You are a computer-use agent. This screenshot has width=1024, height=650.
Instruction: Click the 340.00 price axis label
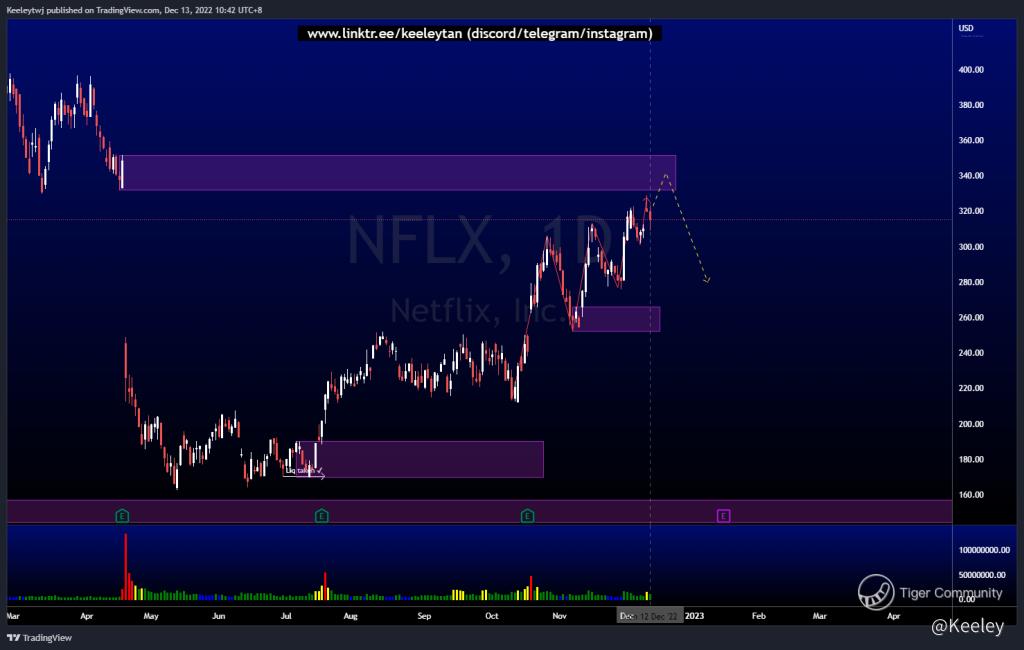point(971,176)
